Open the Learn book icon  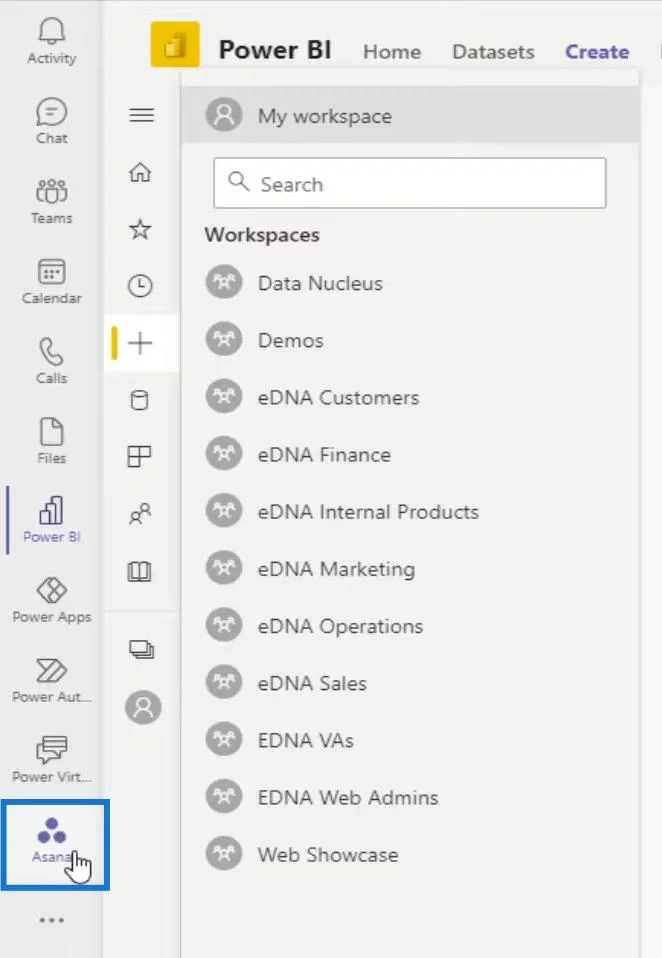(x=139, y=571)
